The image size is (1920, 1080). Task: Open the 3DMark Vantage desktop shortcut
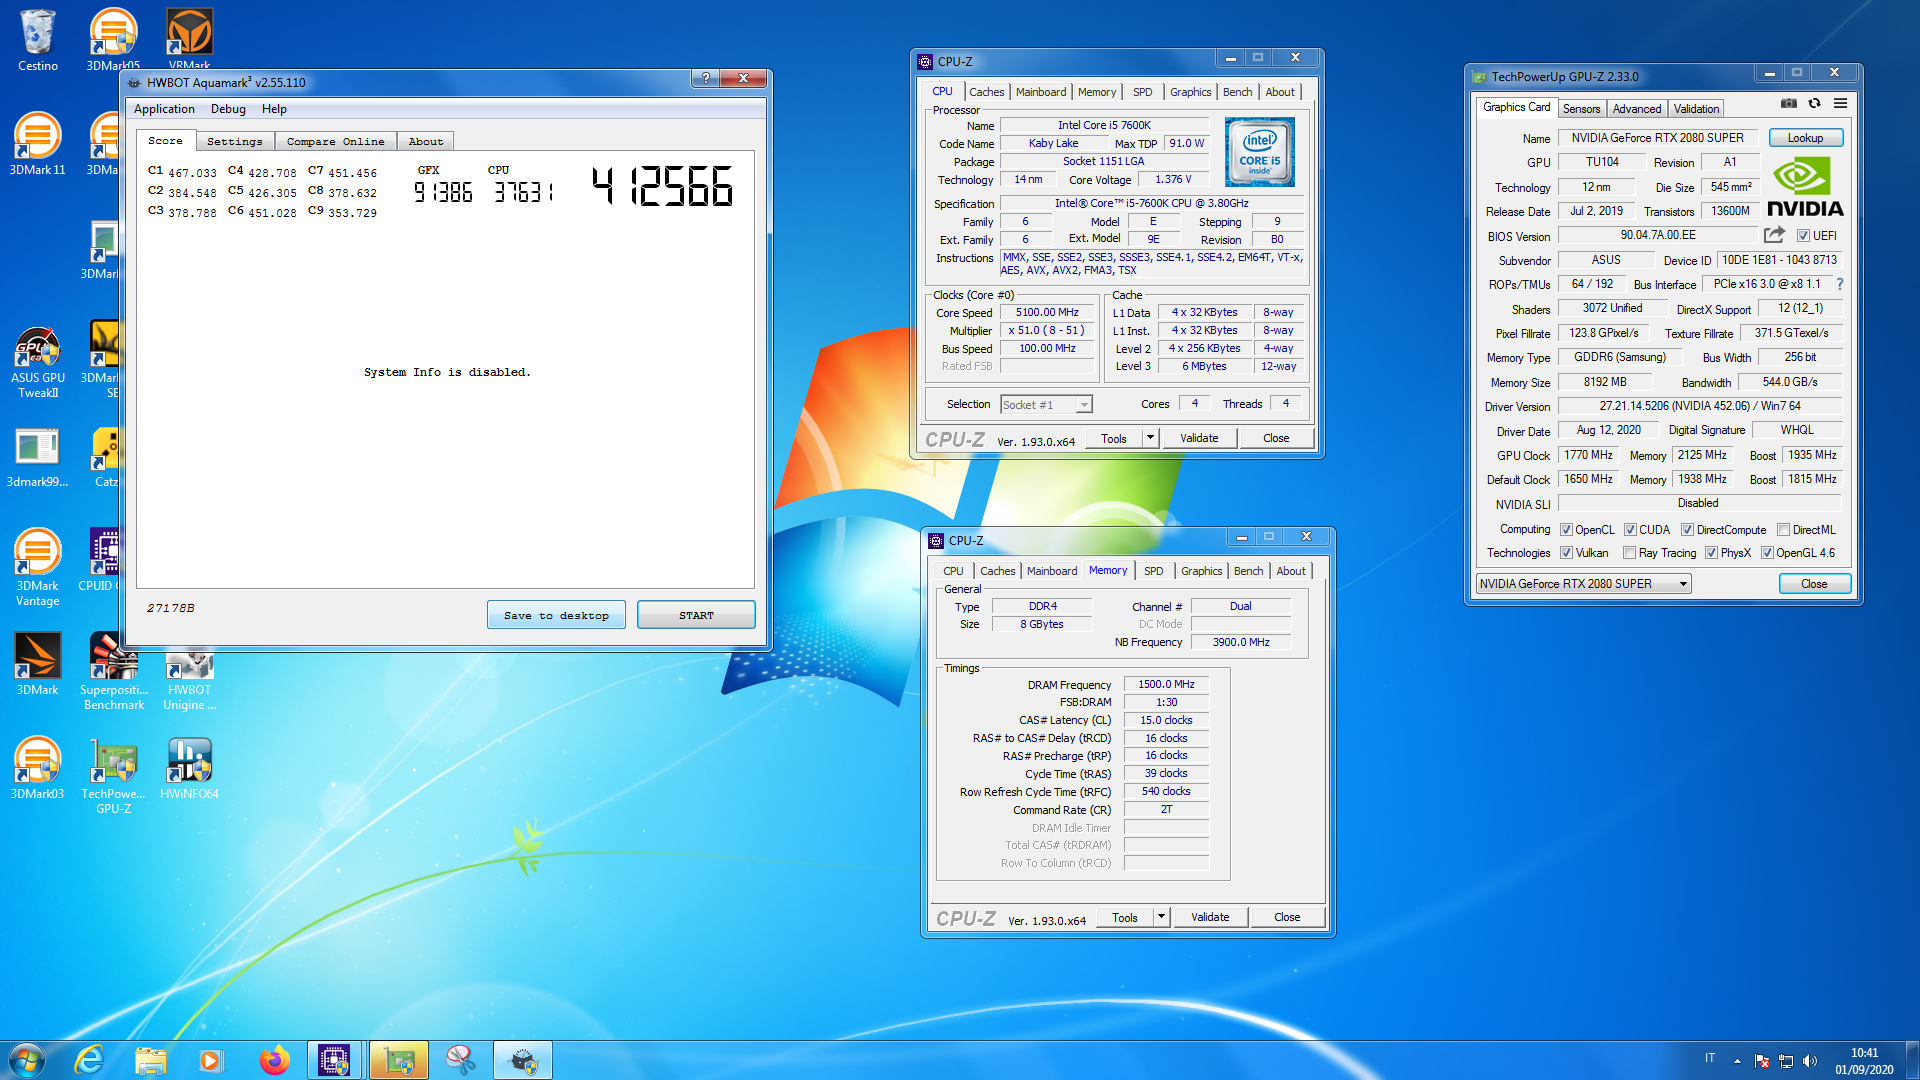point(38,567)
